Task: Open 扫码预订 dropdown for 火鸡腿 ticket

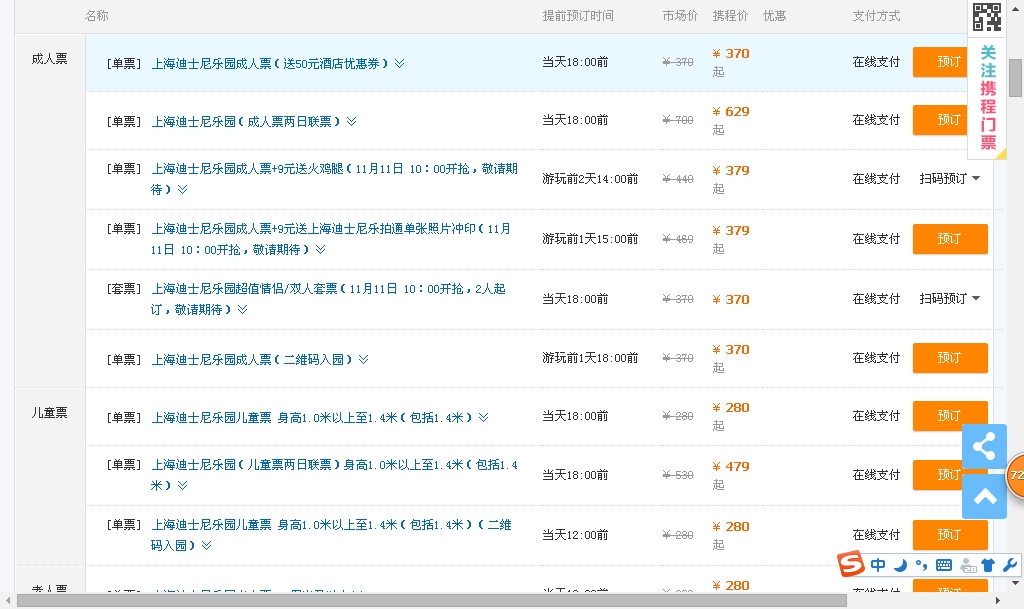Action: (x=949, y=179)
